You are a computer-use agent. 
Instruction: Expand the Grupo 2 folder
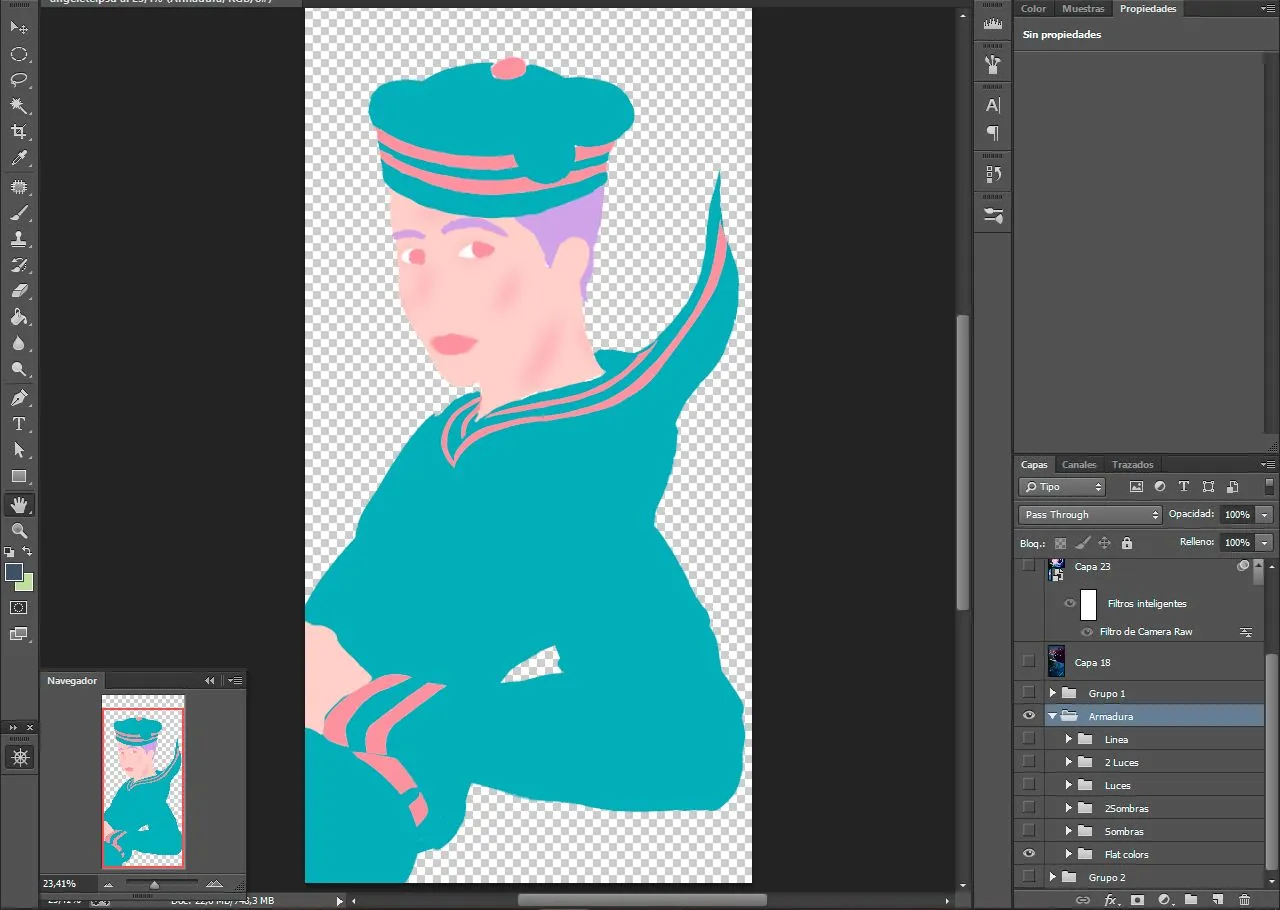pyautogui.click(x=1052, y=877)
